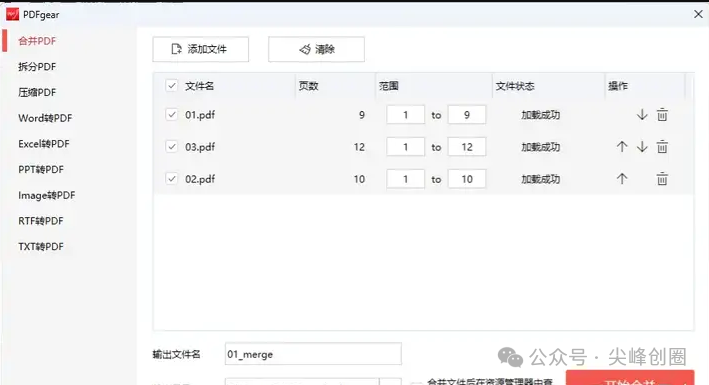Click the 清除 button

click(316, 49)
